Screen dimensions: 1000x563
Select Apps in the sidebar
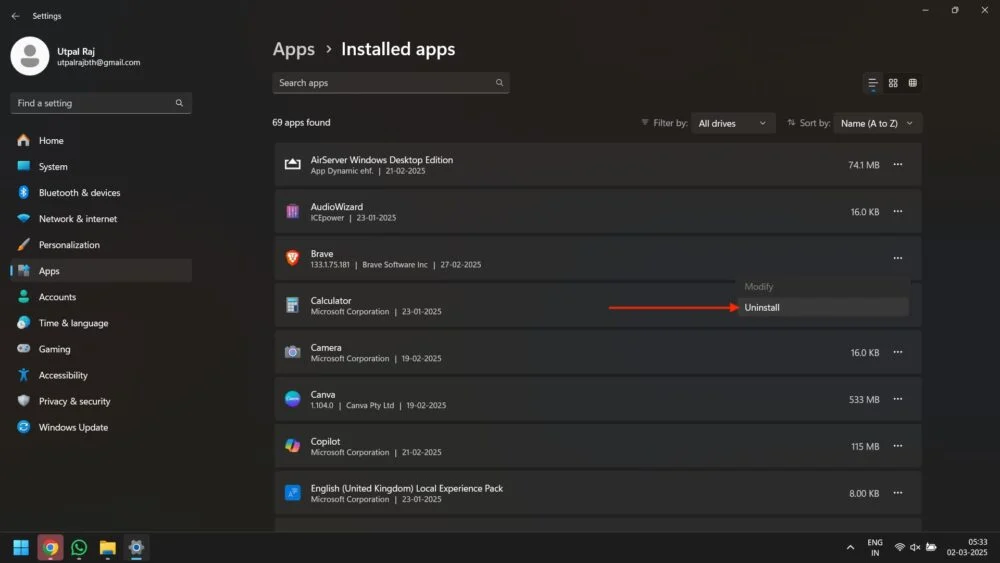click(101, 271)
